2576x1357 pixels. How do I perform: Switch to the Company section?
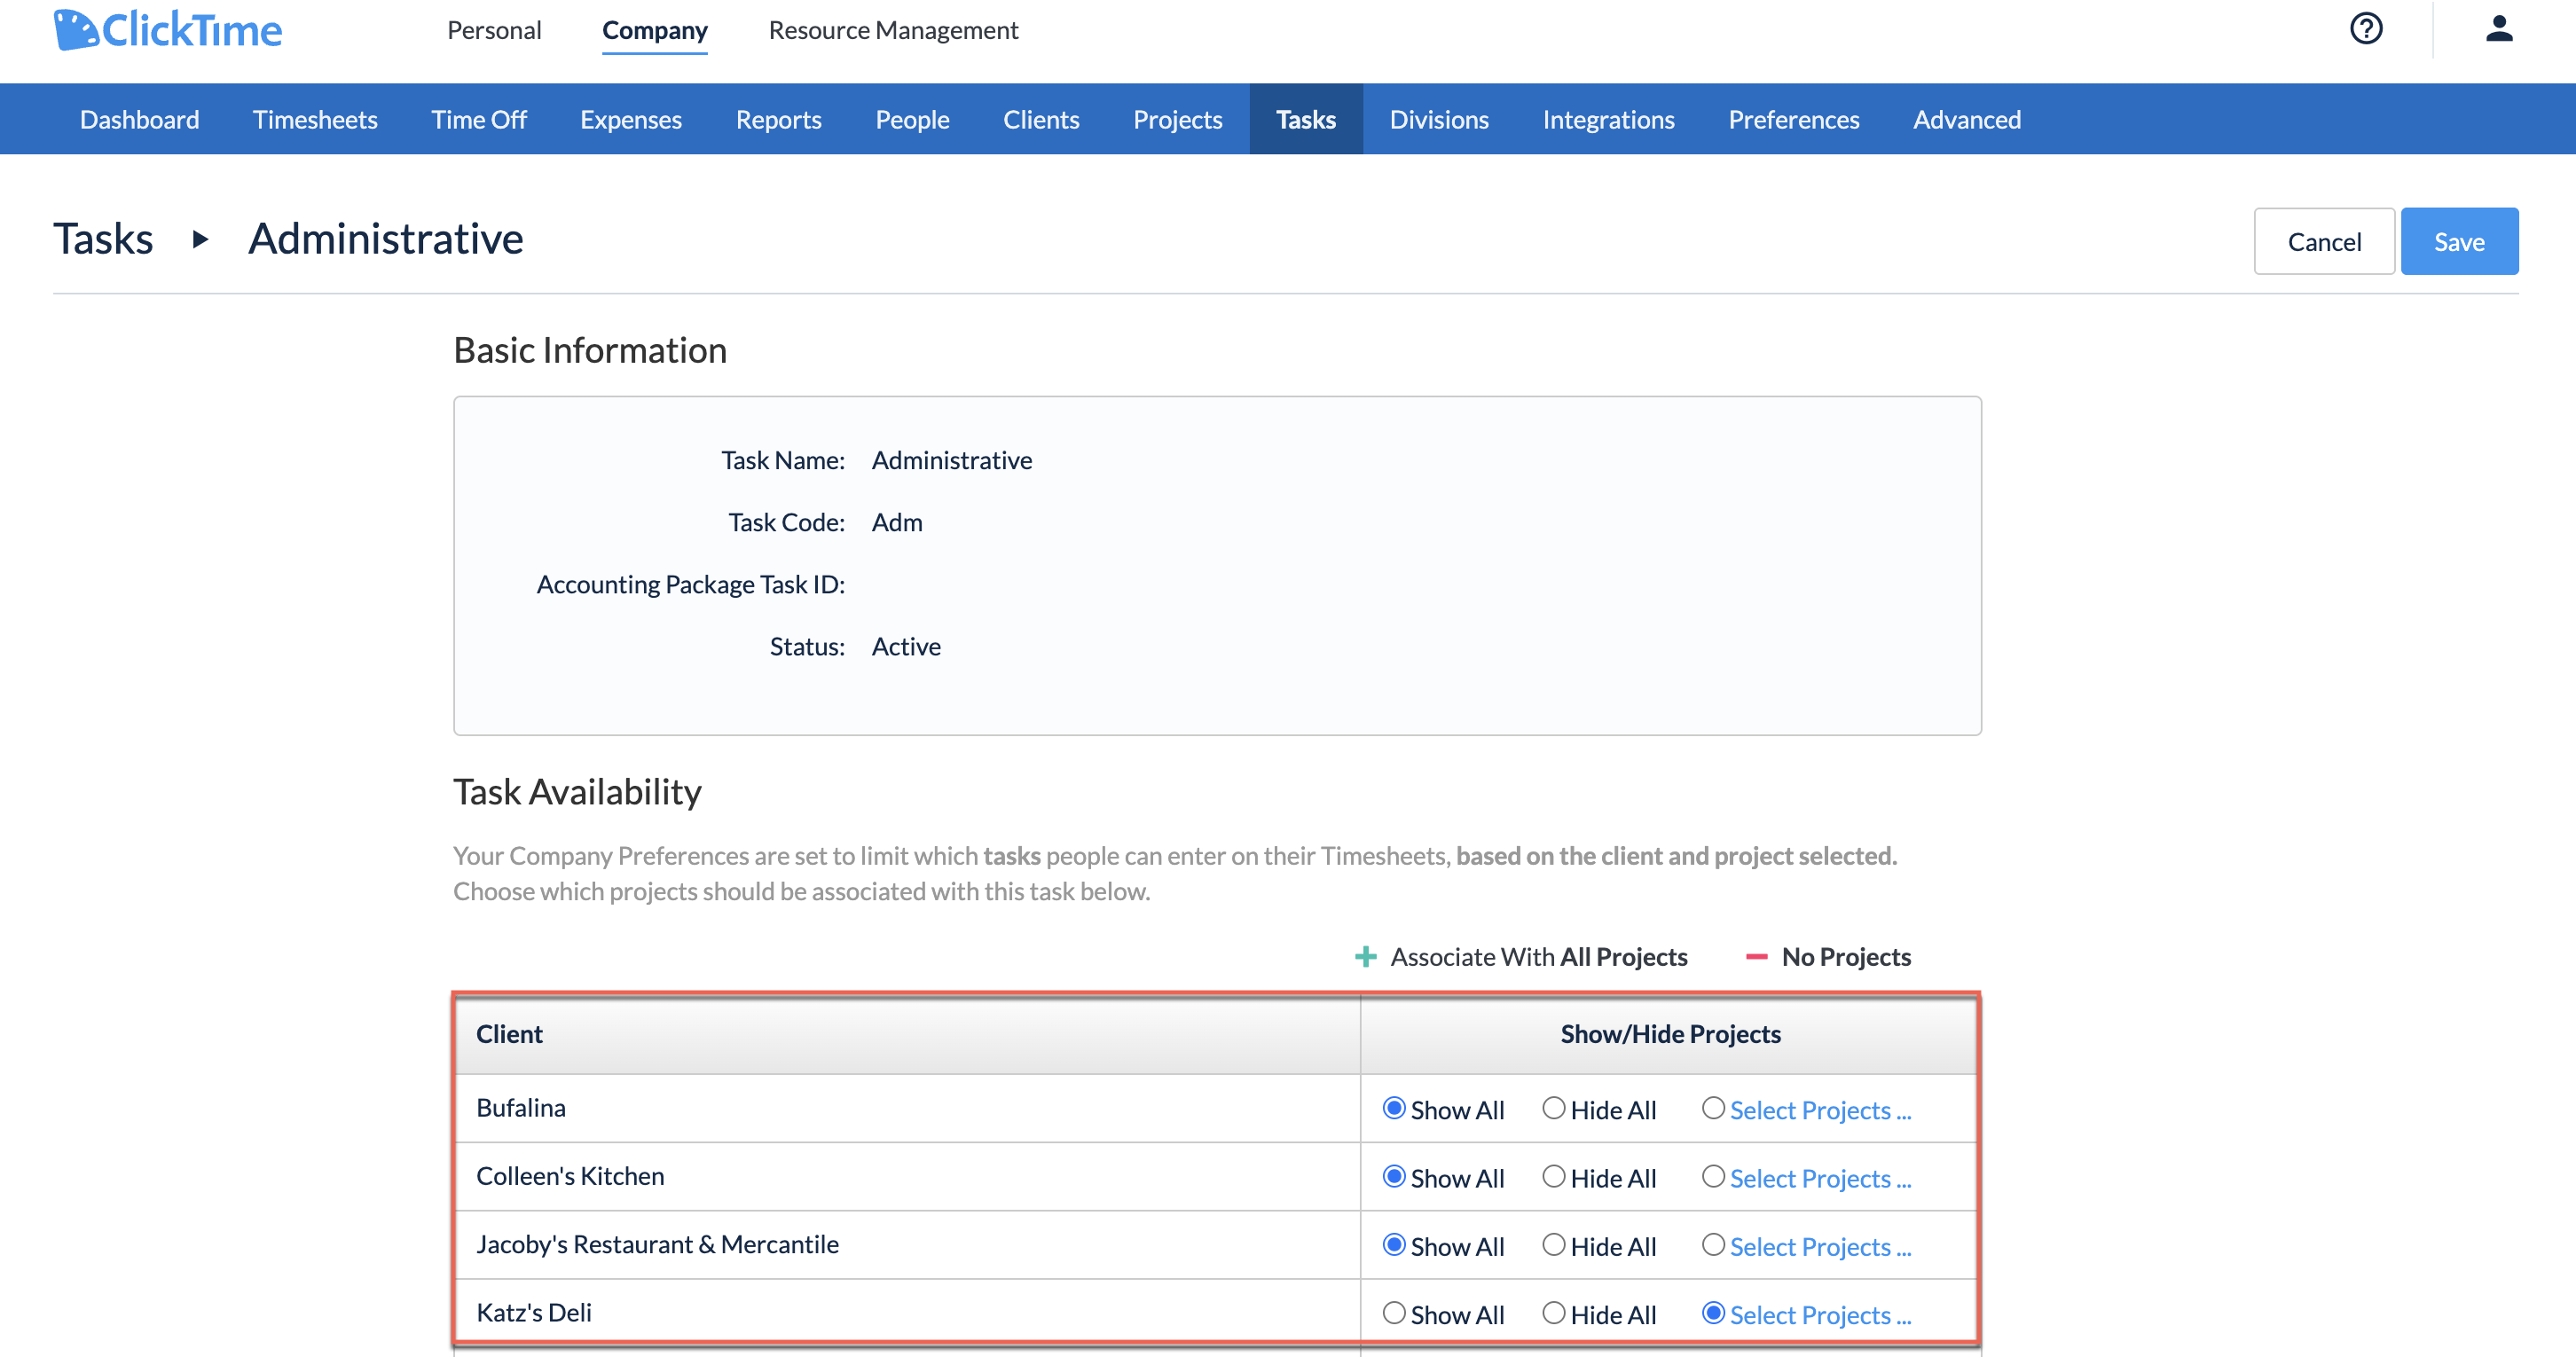654,30
